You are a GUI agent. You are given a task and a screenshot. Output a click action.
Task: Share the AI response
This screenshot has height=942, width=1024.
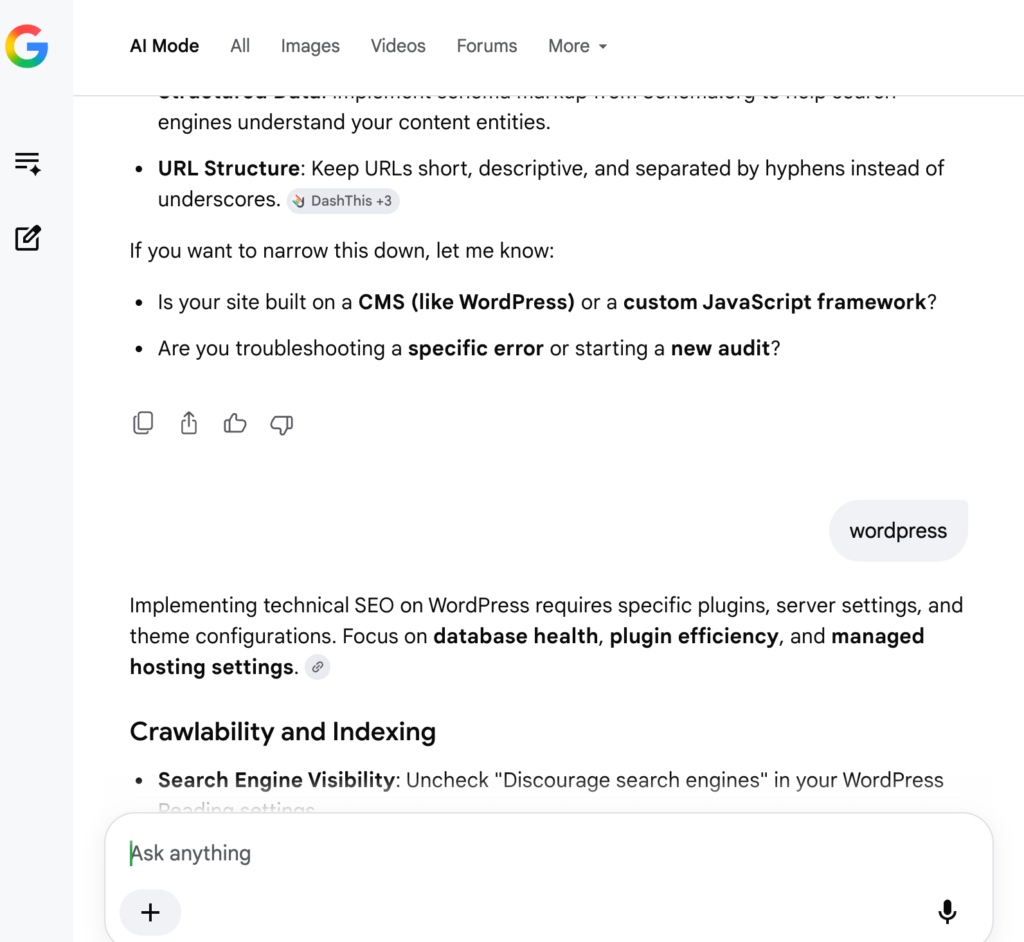tap(189, 423)
